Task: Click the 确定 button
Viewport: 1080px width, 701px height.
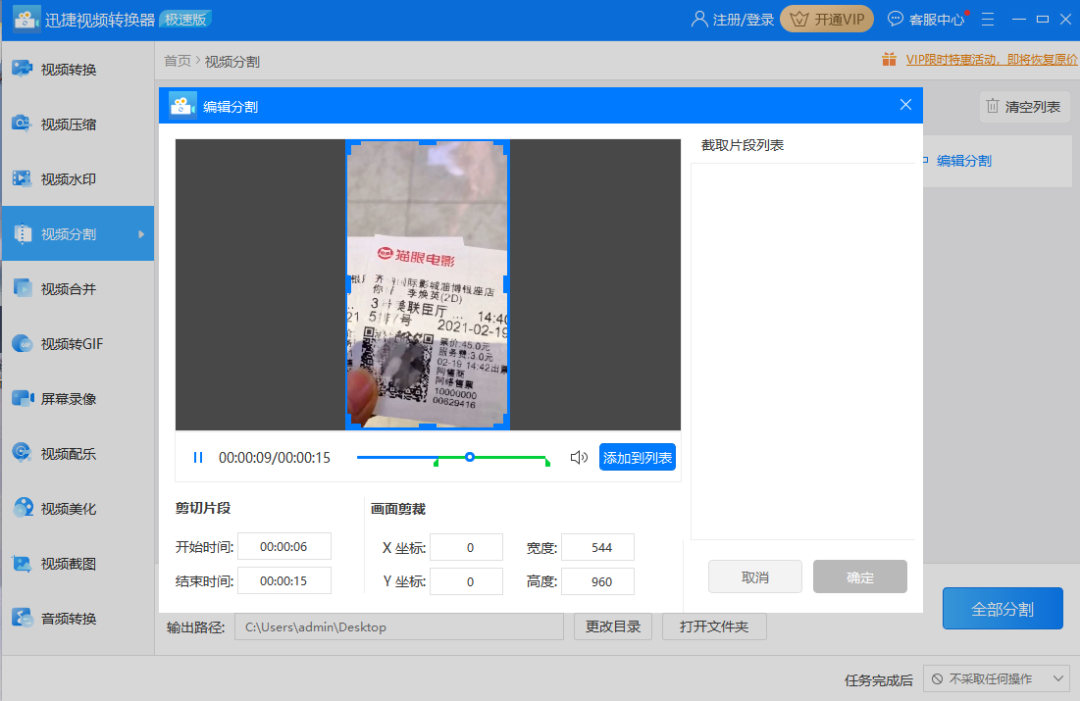Action: pos(860,577)
